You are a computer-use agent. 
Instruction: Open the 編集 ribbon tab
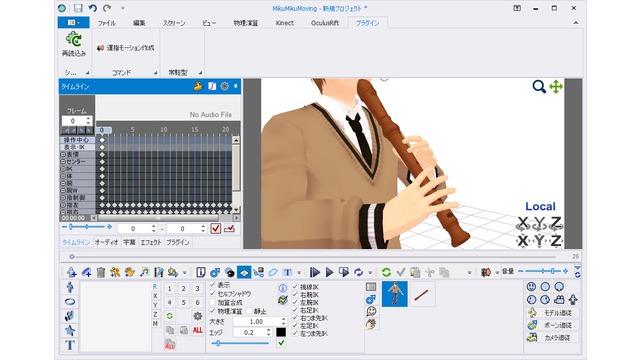click(x=139, y=23)
